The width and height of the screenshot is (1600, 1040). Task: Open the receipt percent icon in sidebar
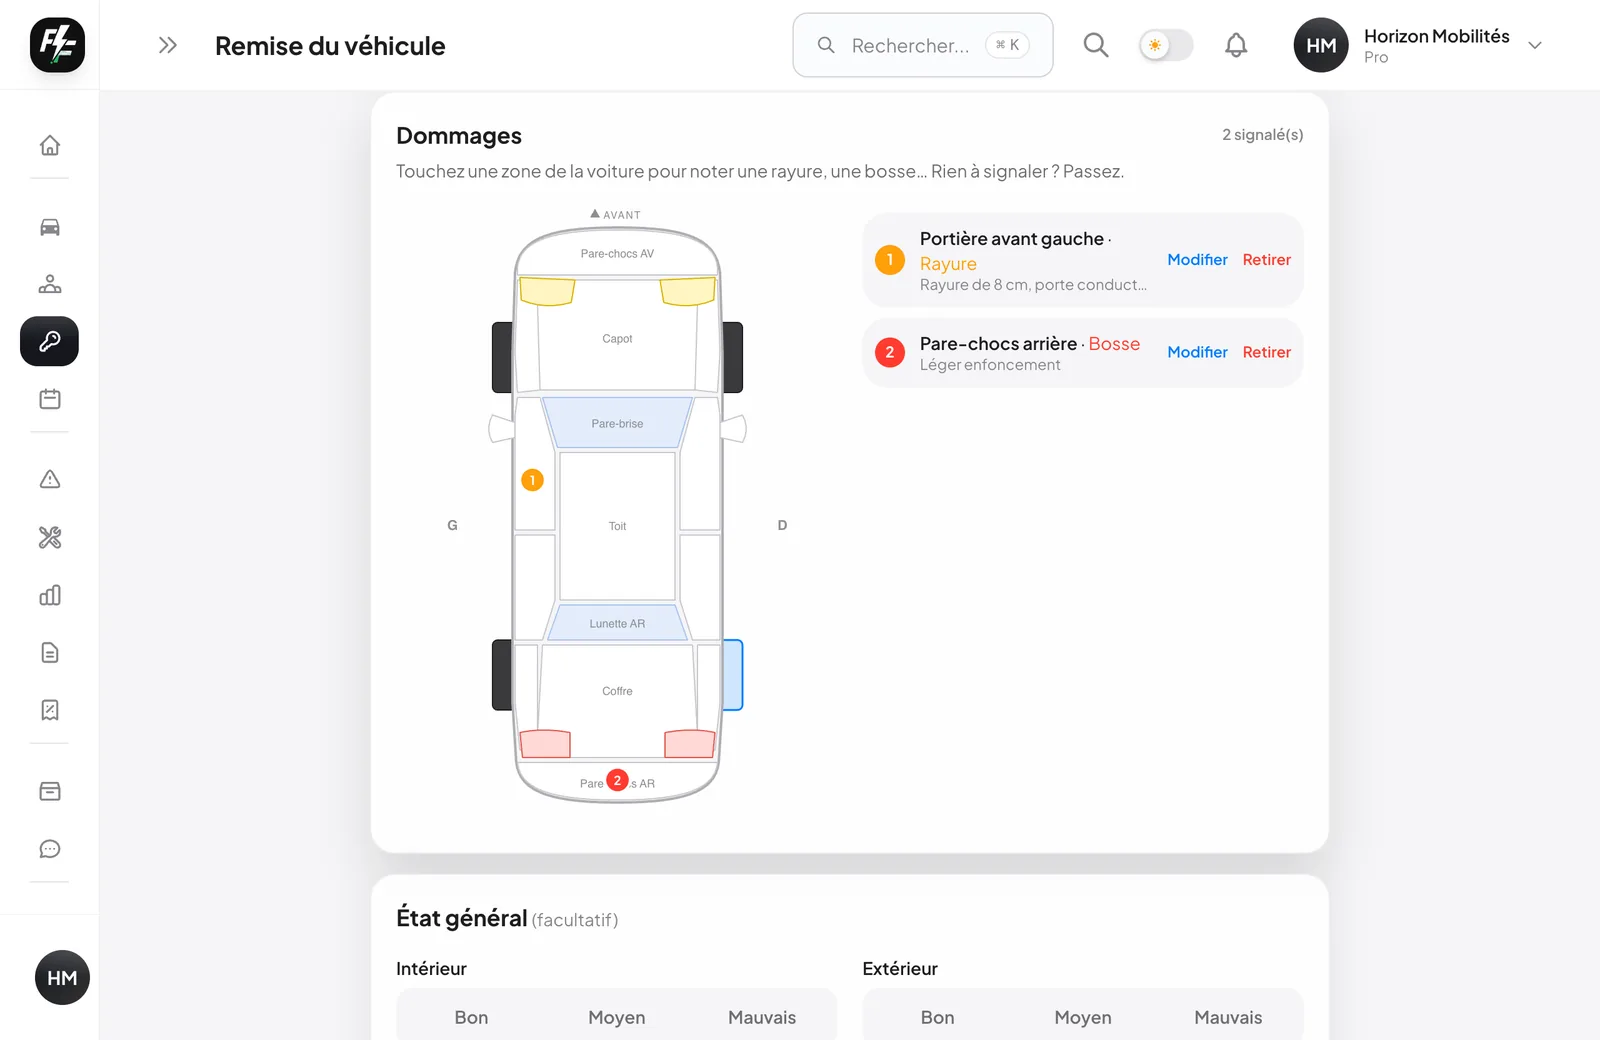[50, 710]
